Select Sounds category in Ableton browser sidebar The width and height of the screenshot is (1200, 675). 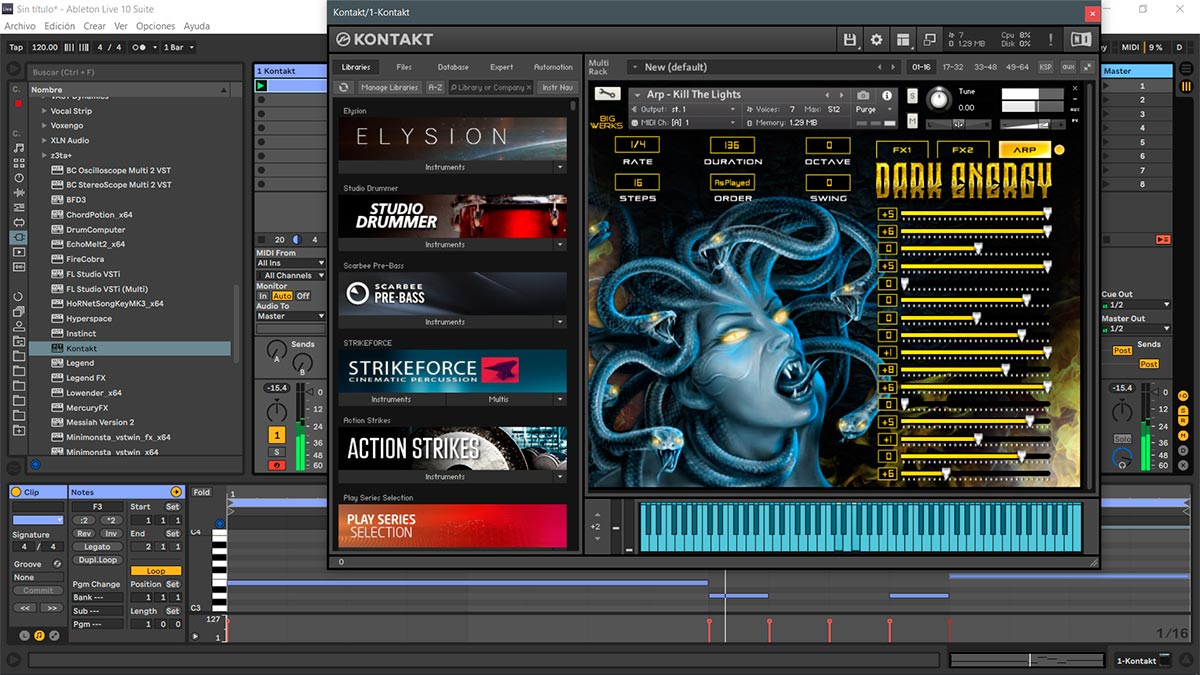(20, 148)
